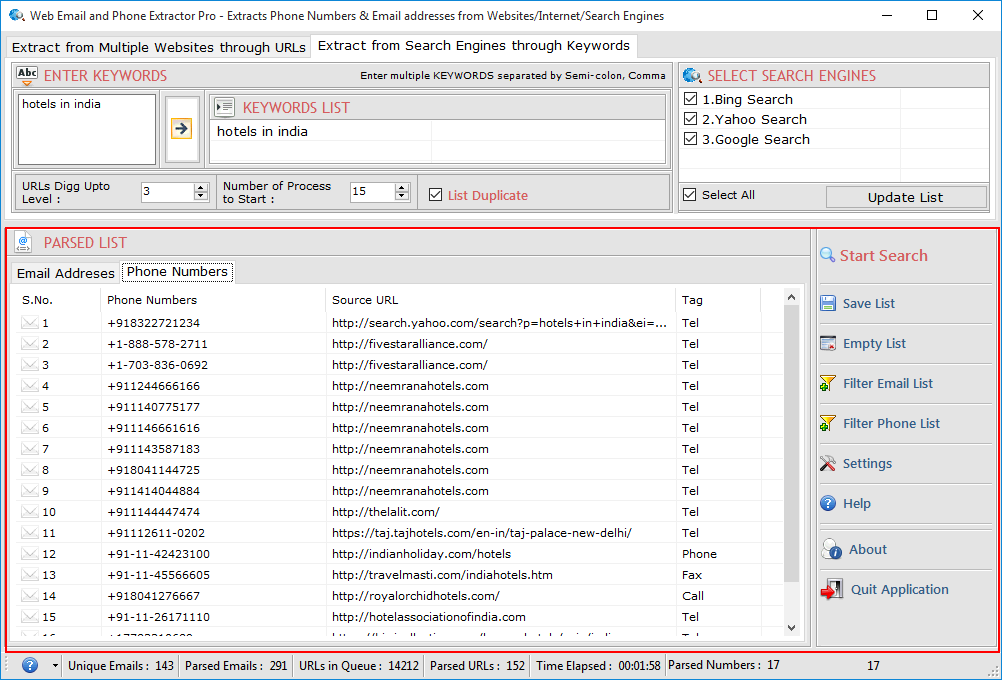Click the parsed list vertical scrollbar thumb

click(791, 443)
